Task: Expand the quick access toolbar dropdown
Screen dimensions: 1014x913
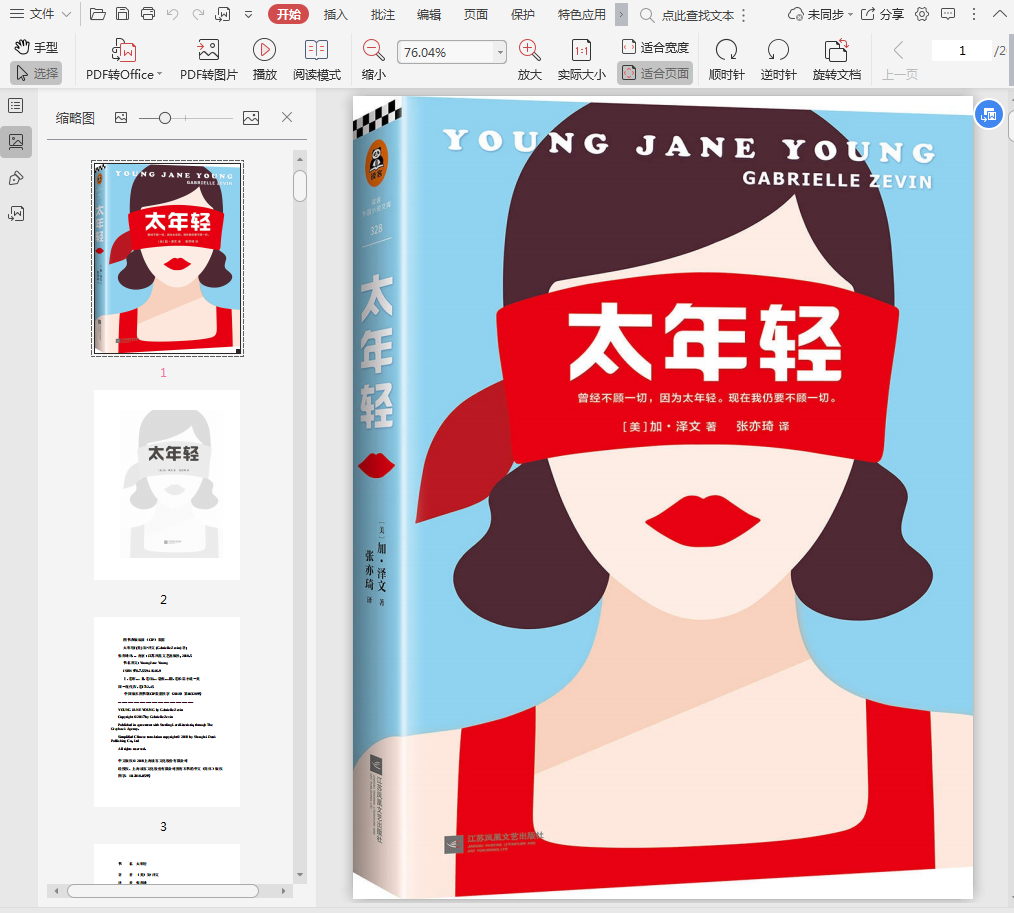Action: point(249,14)
